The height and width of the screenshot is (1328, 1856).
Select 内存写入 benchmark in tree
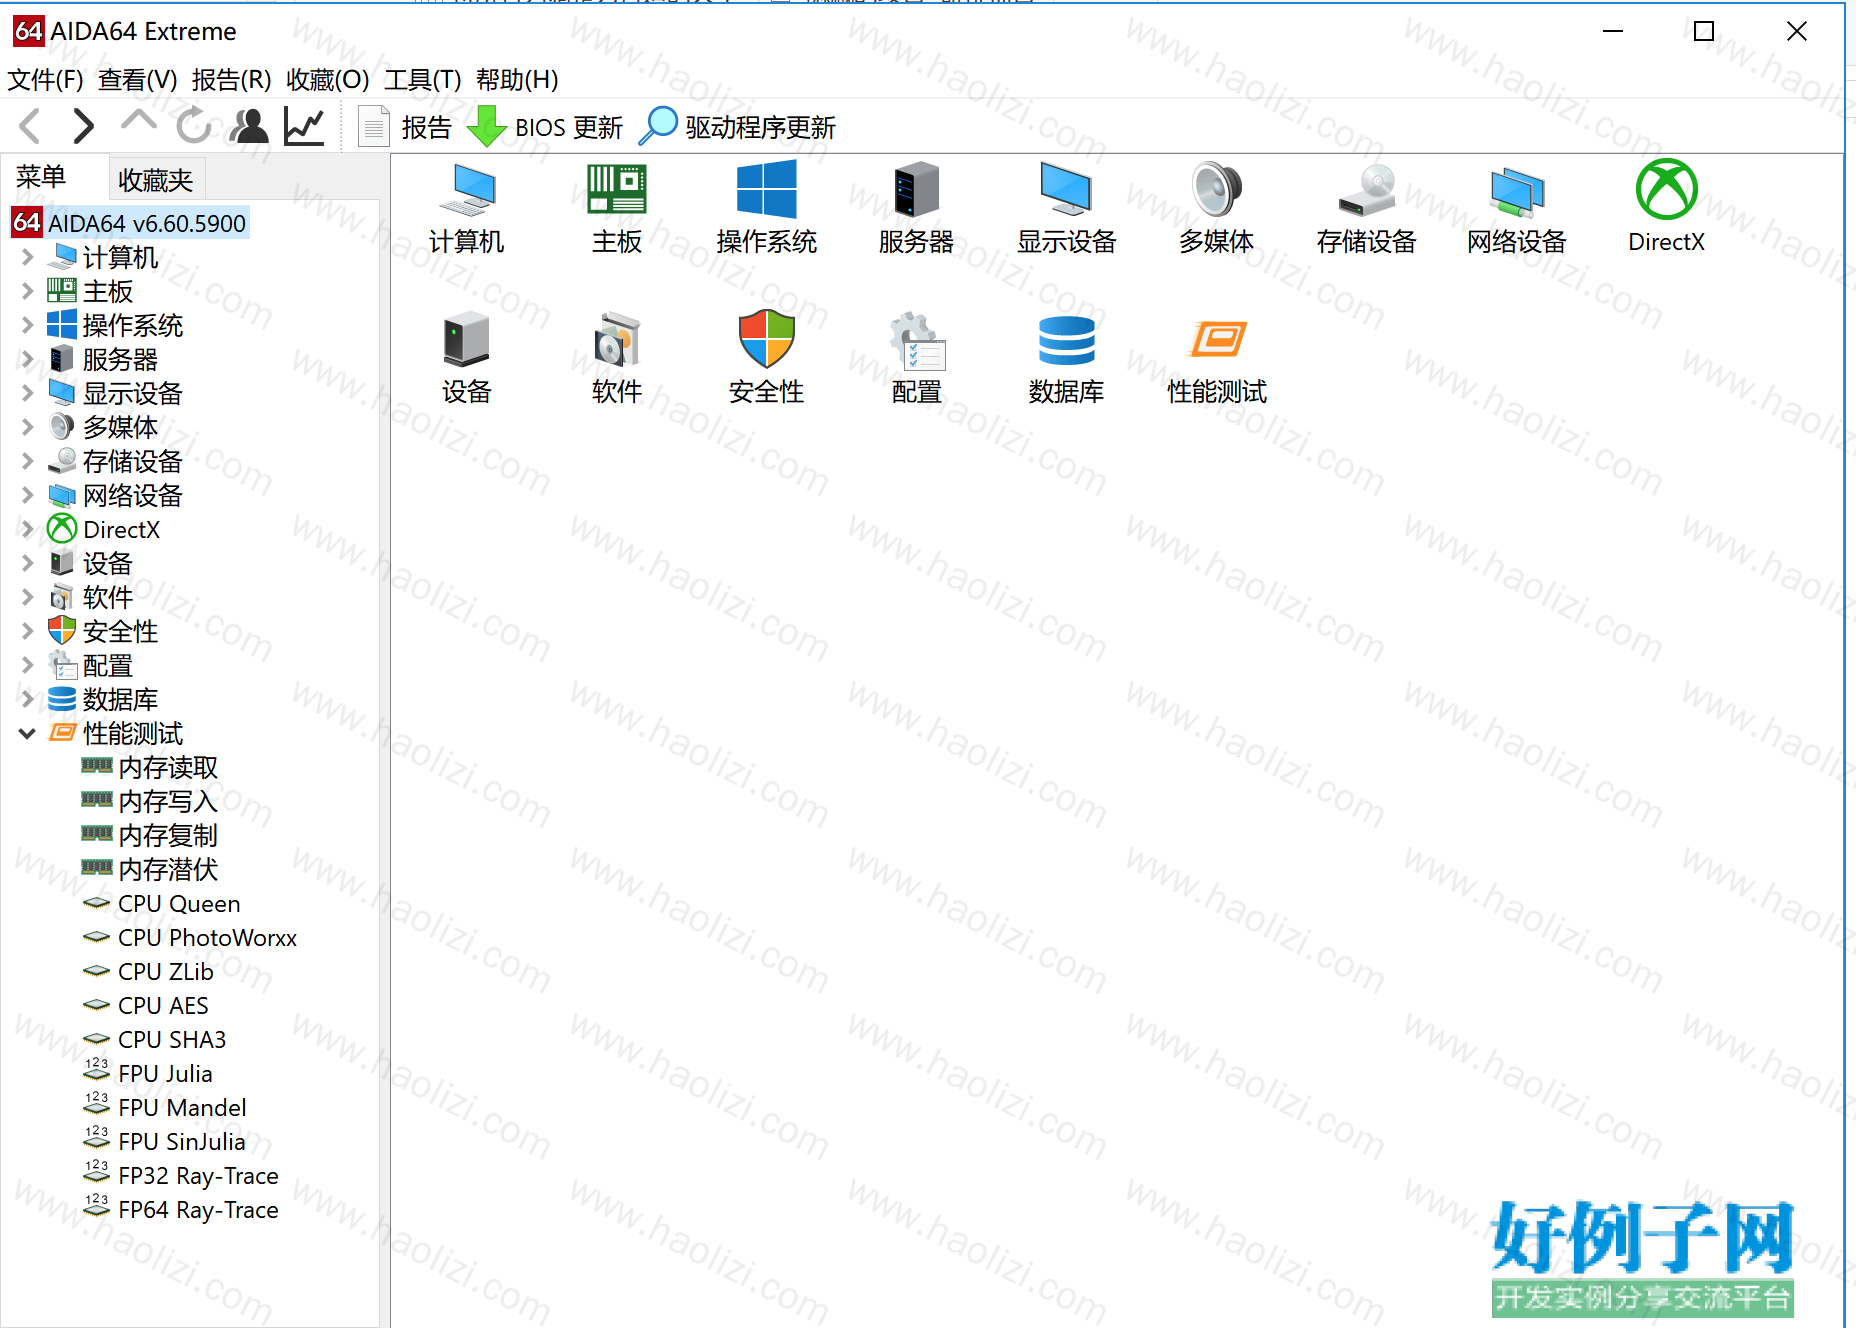150,802
